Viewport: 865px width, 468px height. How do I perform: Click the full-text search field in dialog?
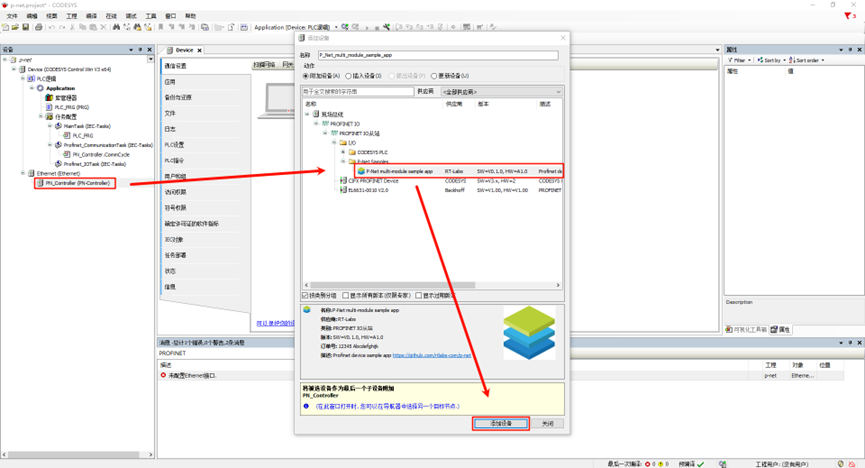[x=357, y=92]
